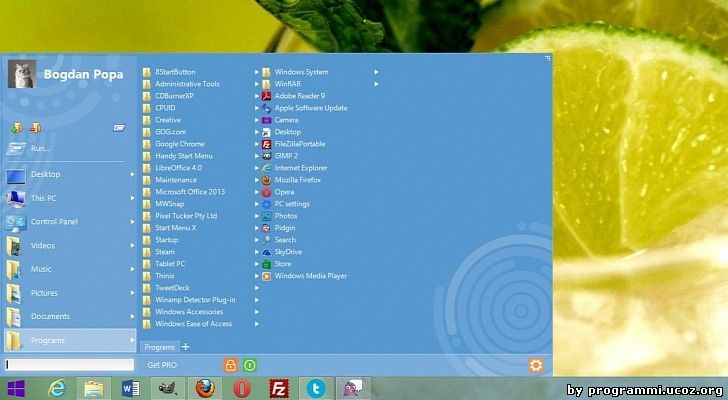Click the orange lock icon

[x=230, y=365]
